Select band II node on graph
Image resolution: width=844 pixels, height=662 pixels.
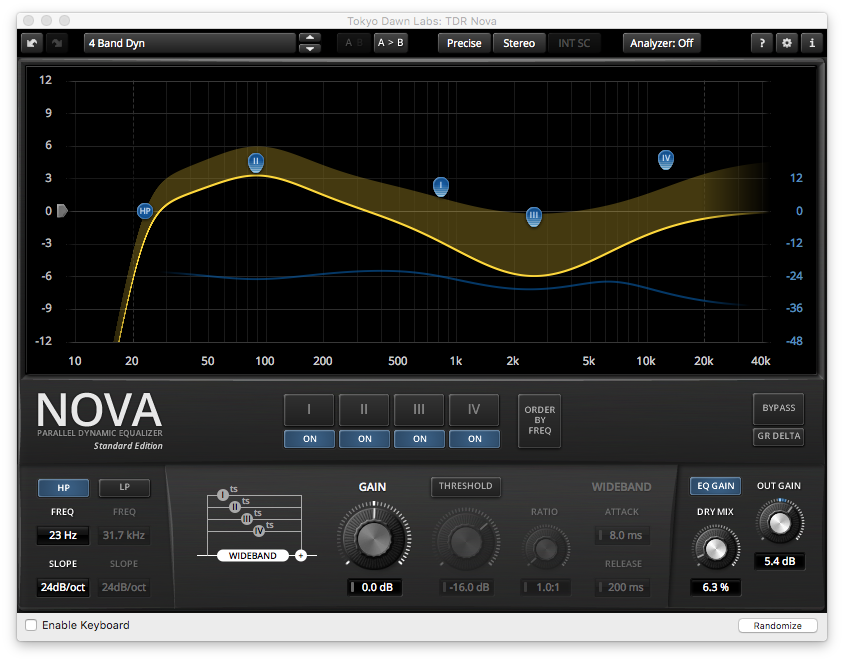(x=256, y=162)
